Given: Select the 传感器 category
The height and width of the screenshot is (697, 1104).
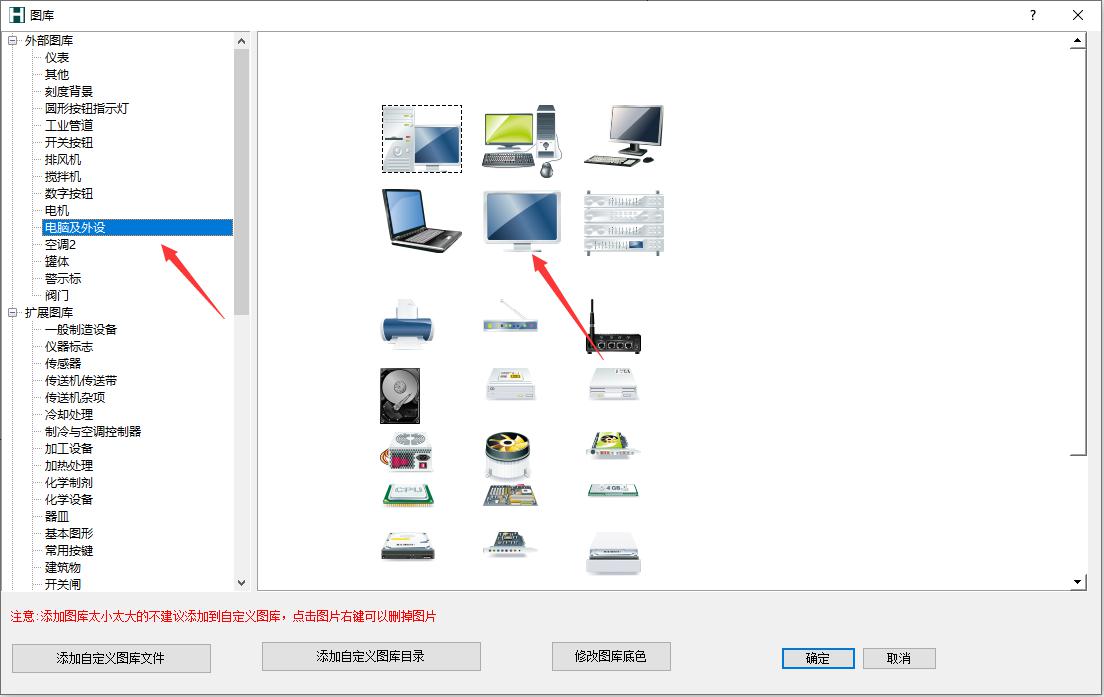Looking at the screenshot, I should pos(63,364).
